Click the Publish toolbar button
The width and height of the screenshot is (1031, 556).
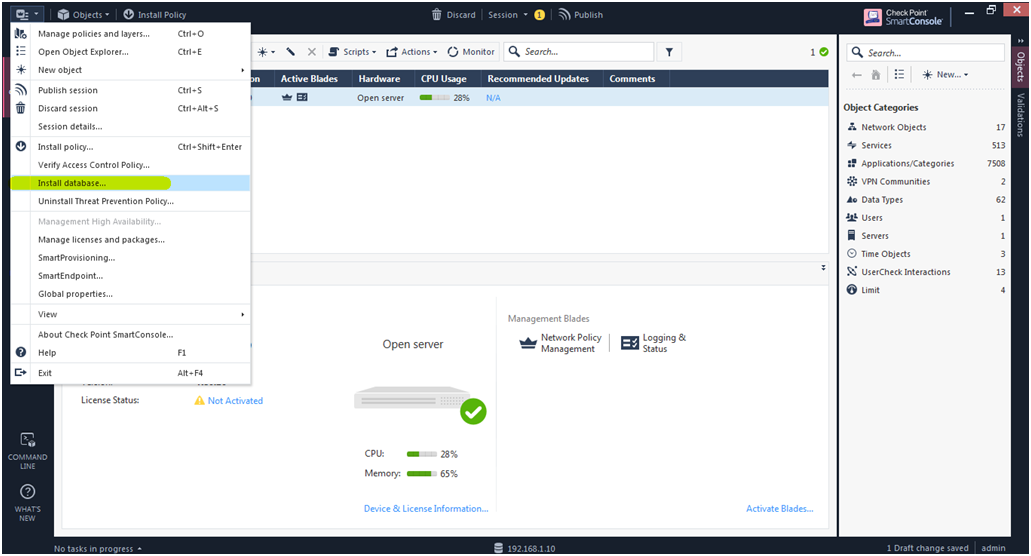[581, 14]
